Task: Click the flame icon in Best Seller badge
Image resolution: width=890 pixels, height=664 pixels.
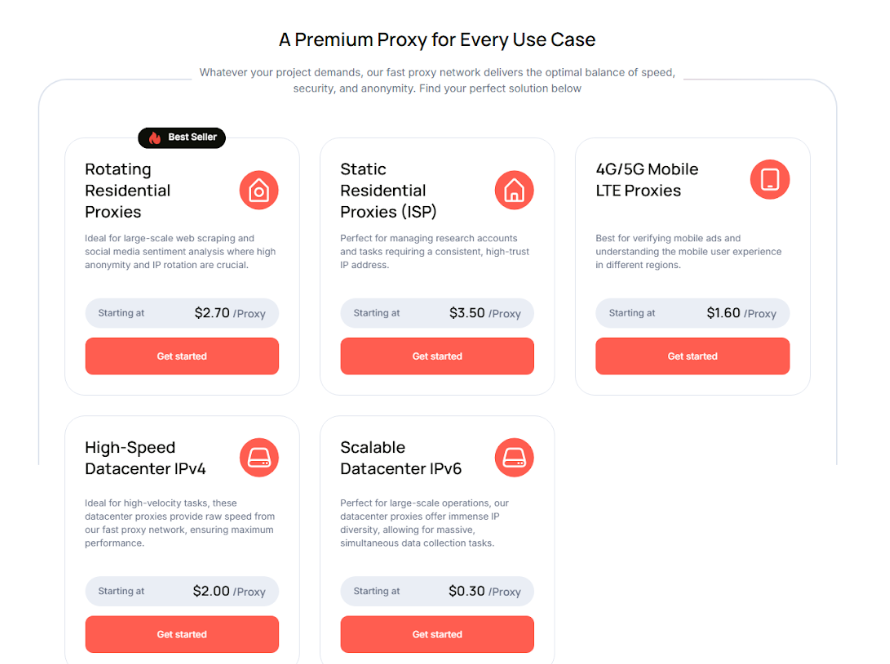Action: coord(154,137)
